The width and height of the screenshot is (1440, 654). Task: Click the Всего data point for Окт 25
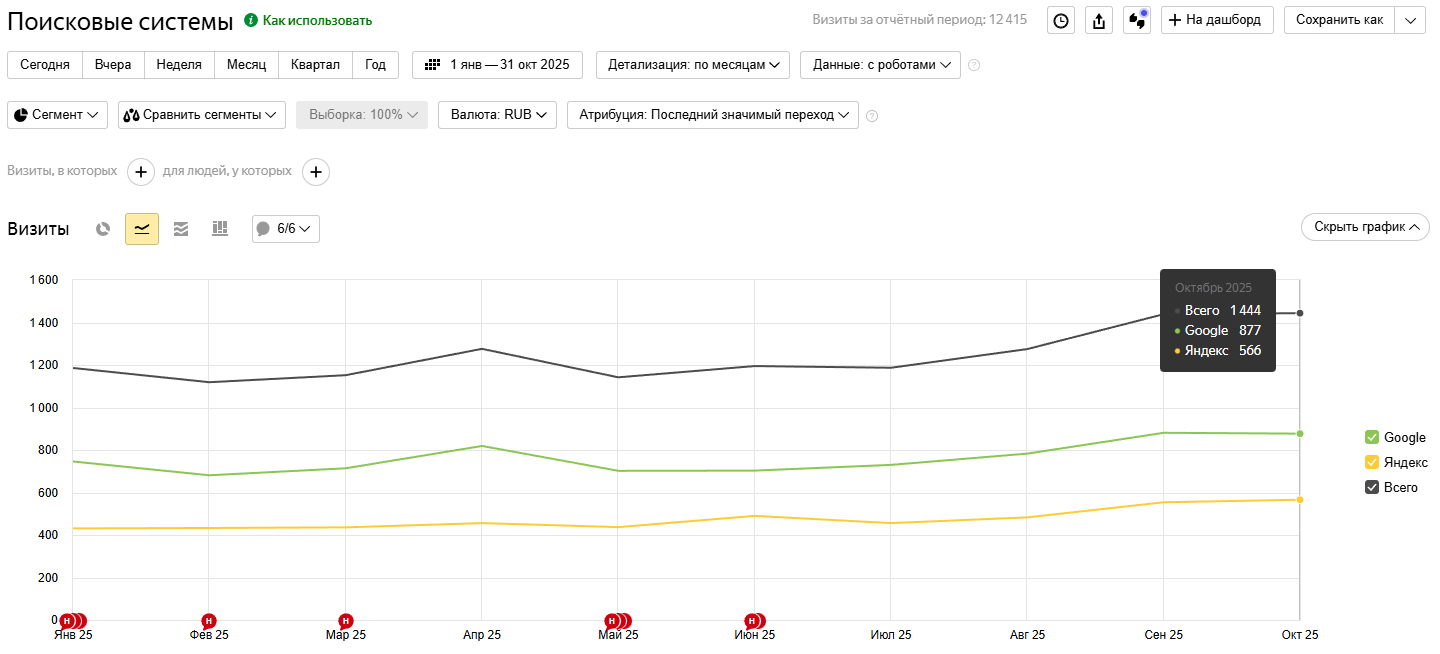1300,313
